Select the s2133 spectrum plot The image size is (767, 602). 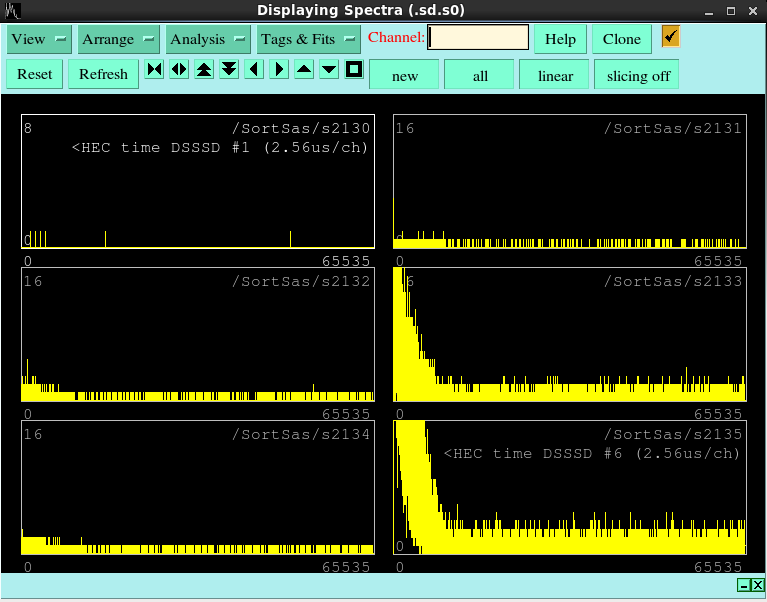pos(570,334)
